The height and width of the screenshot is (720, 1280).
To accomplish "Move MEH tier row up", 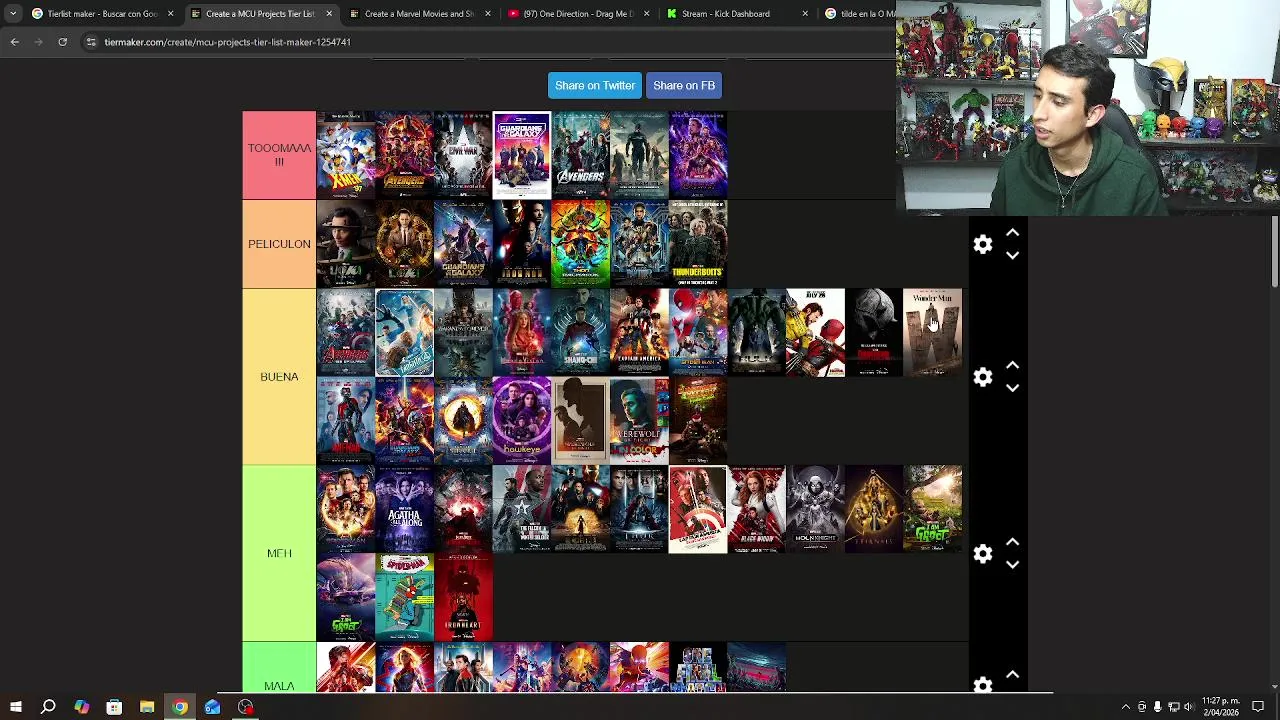I will pos(1012,542).
